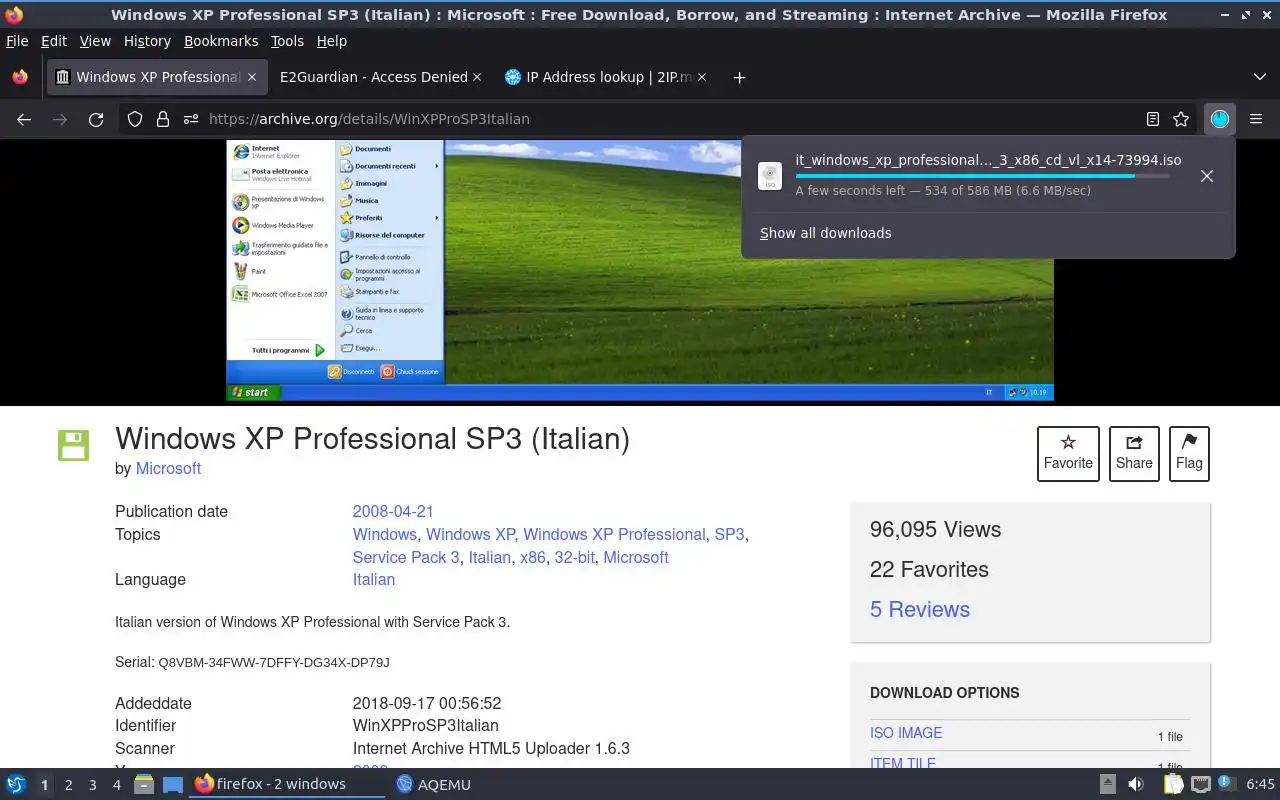Open the Microsoft author link
Viewport: 1280px width, 800px height.
(x=168, y=468)
